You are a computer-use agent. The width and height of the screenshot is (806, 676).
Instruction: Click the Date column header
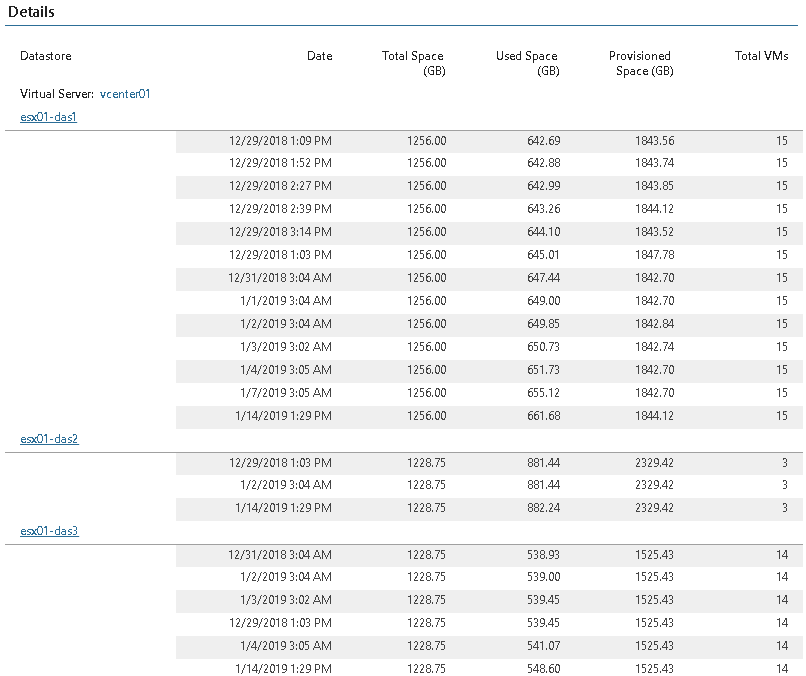(x=319, y=56)
